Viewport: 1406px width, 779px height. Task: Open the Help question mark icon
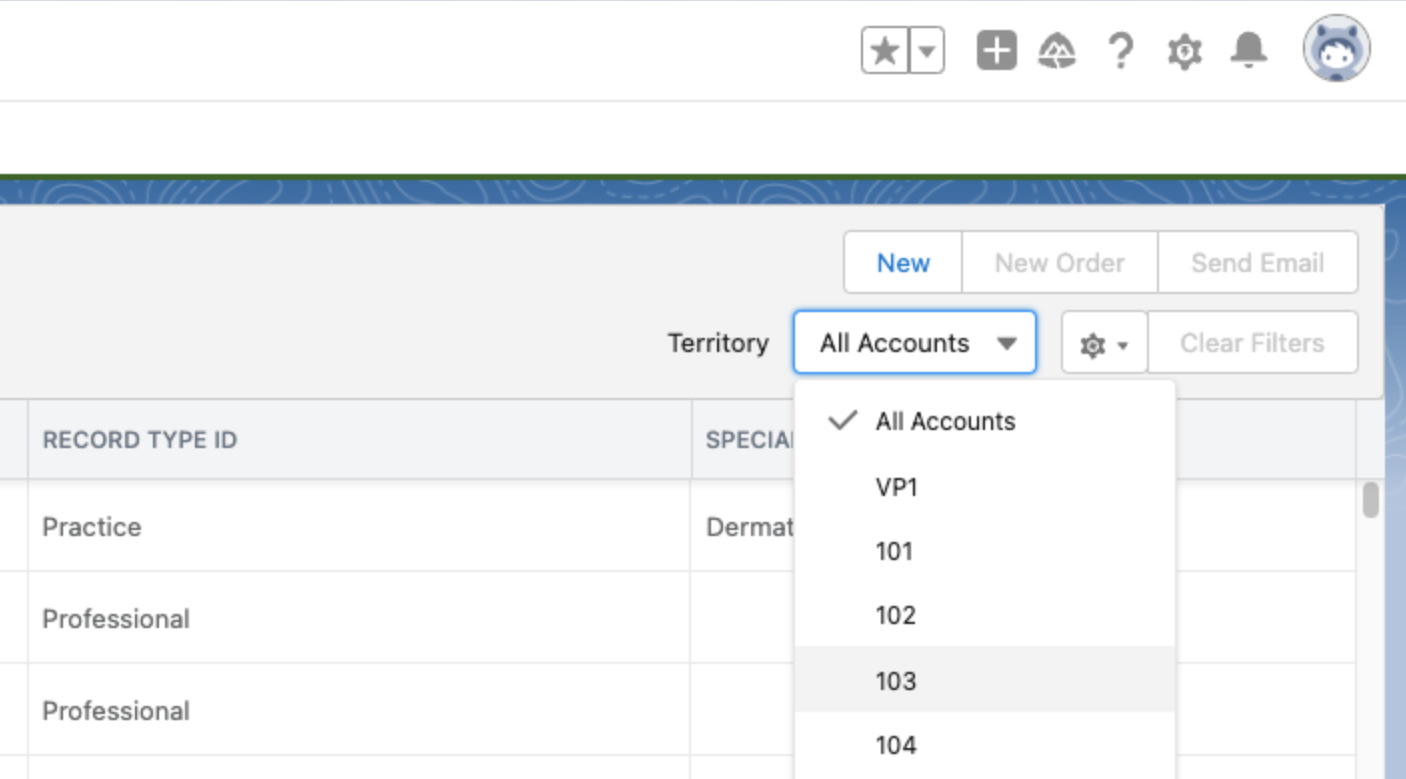pos(1121,50)
